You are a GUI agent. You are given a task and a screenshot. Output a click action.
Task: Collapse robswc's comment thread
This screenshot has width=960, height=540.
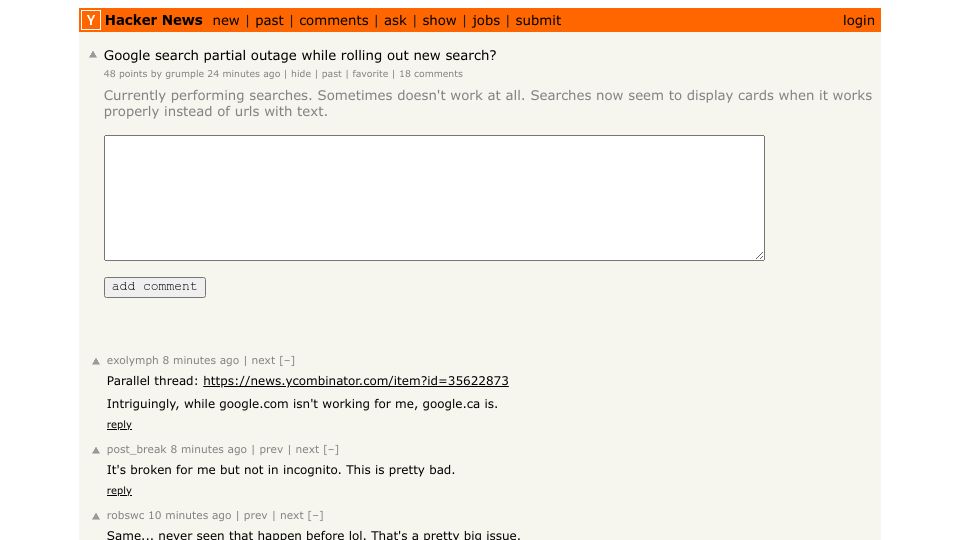(x=315, y=516)
